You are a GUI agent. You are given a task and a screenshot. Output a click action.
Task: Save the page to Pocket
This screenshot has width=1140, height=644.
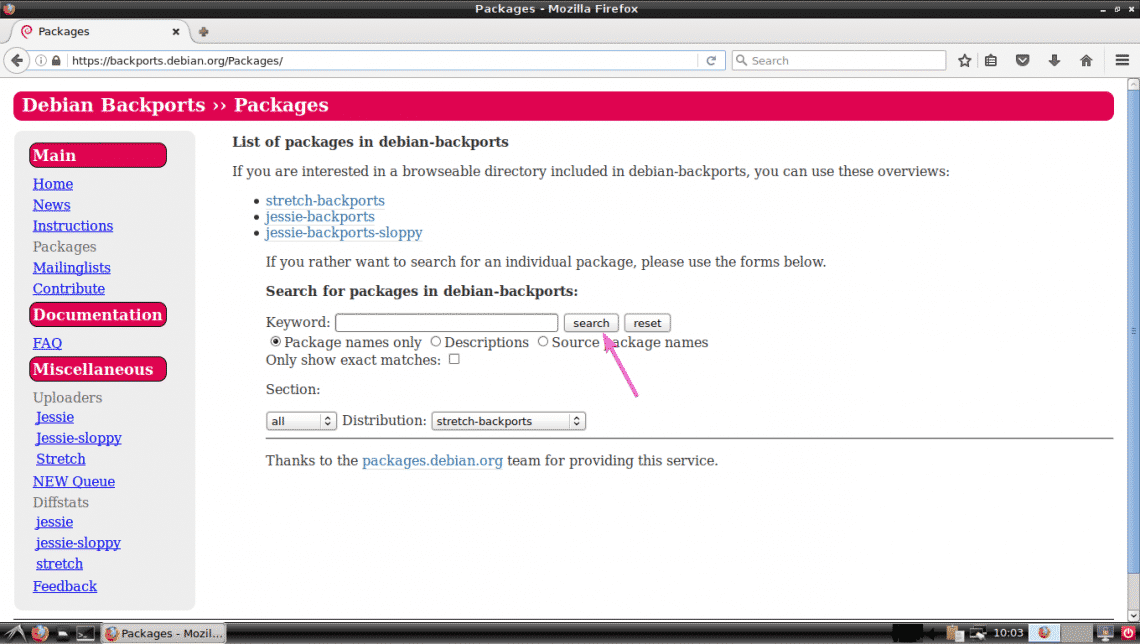click(x=1022, y=60)
